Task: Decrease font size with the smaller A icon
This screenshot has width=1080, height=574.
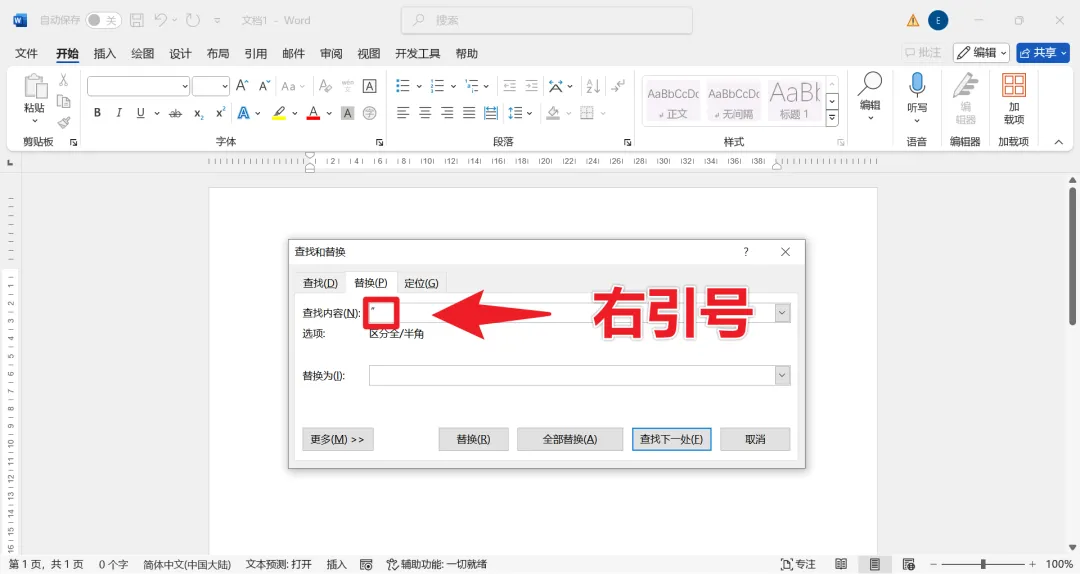Action: pyautogui.click(x=264, y=85)
